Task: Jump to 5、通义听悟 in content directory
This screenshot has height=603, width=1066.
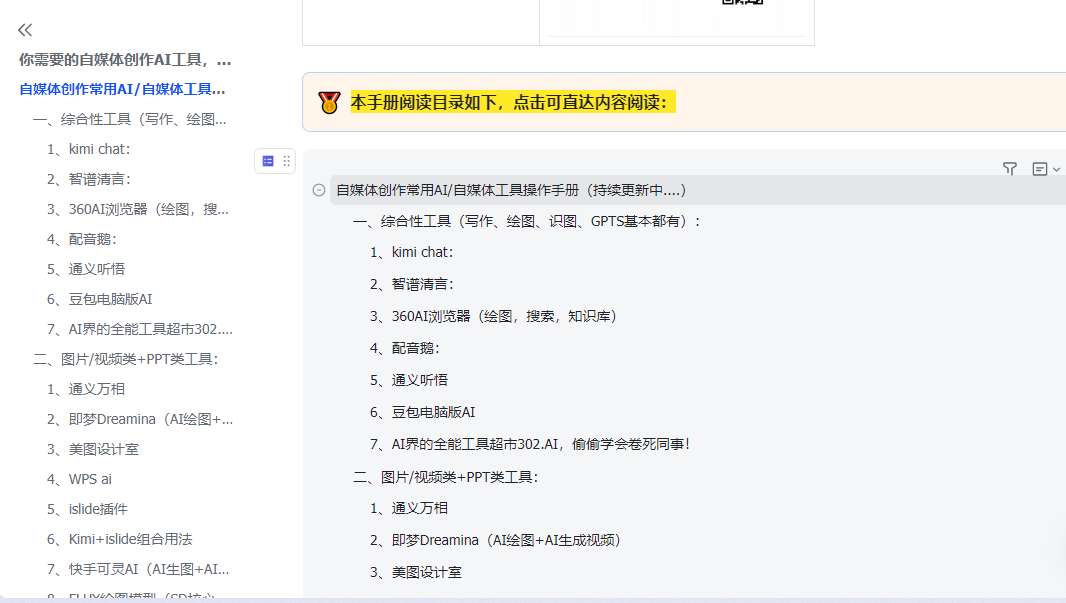Action: 408,380
